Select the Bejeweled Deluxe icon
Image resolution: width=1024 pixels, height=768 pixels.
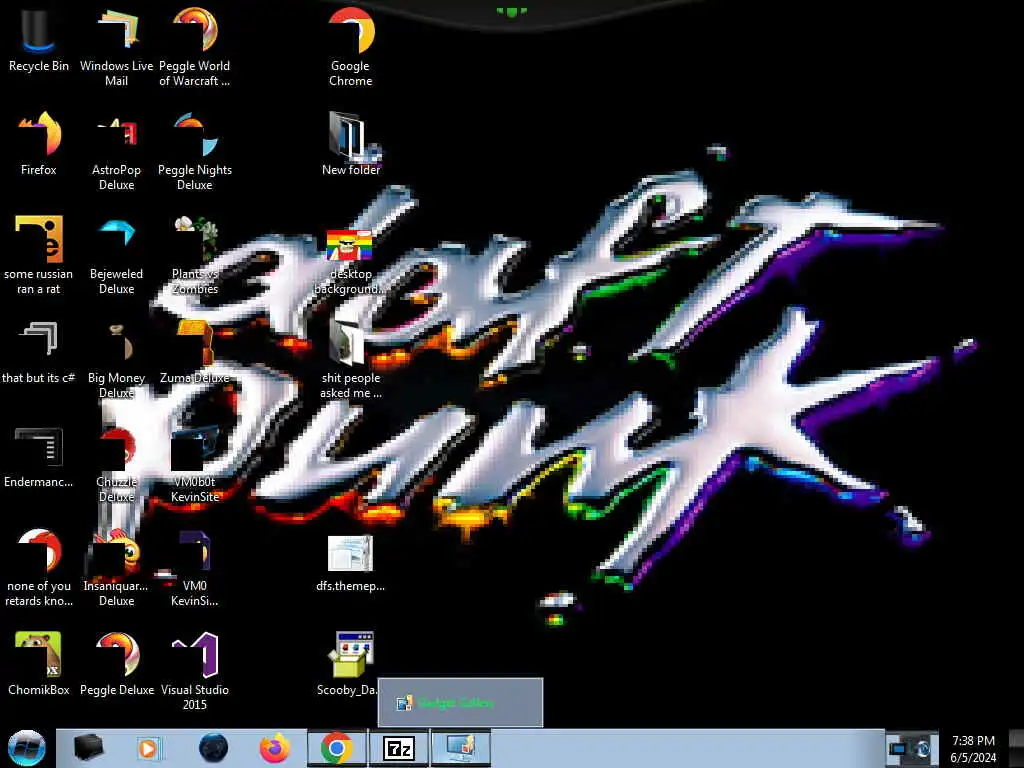coord(116,255)
